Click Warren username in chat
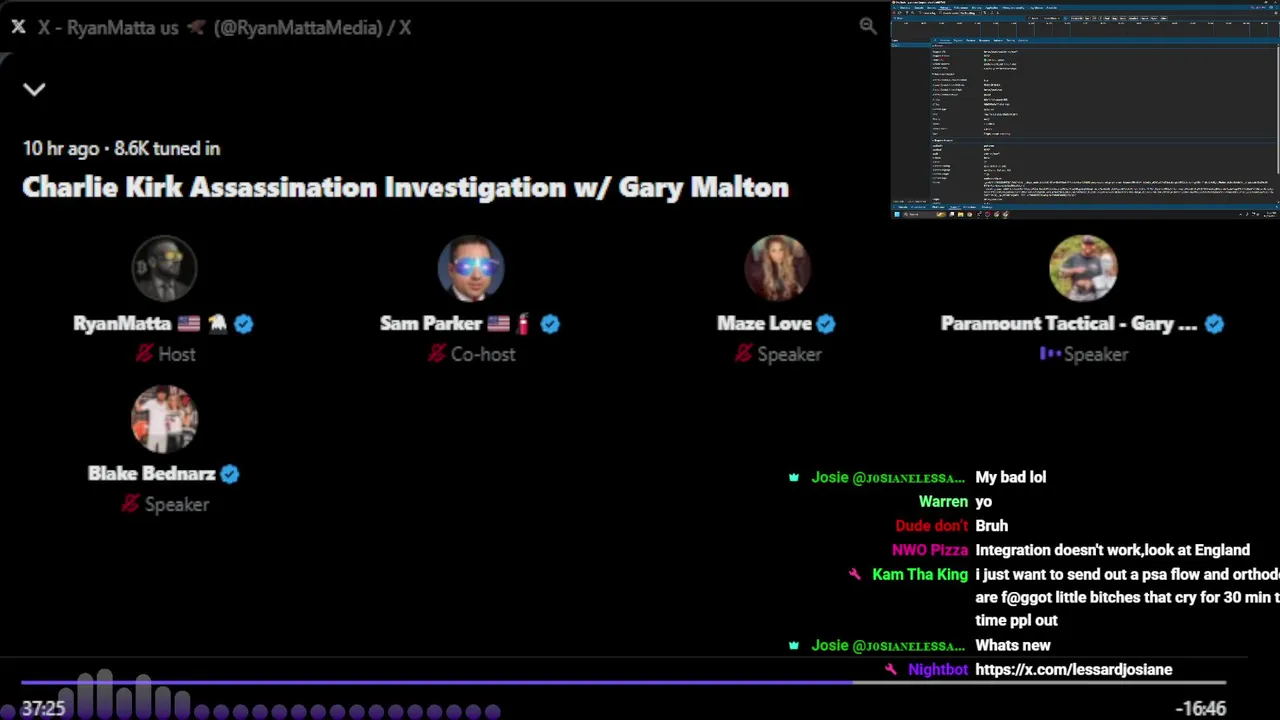The image size is (1280, 720). tap(943, 501)
